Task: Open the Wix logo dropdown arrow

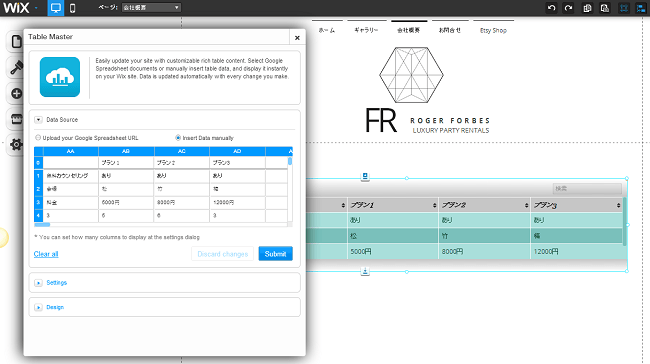Action: tap(36, 8)
